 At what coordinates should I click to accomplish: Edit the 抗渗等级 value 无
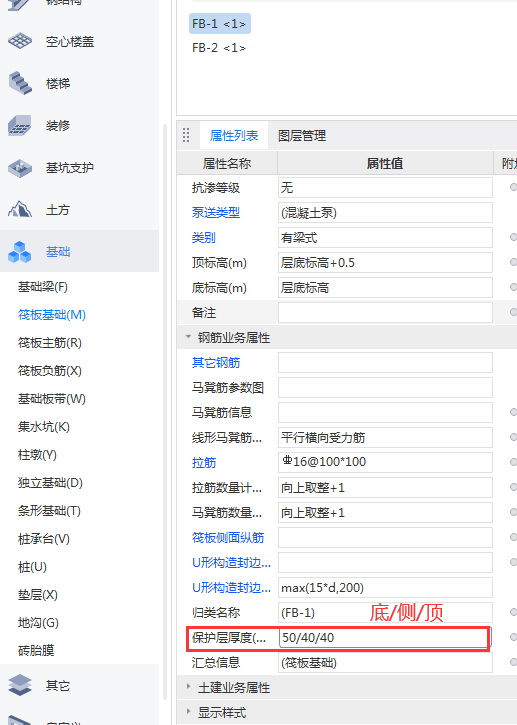click(385, 188)
